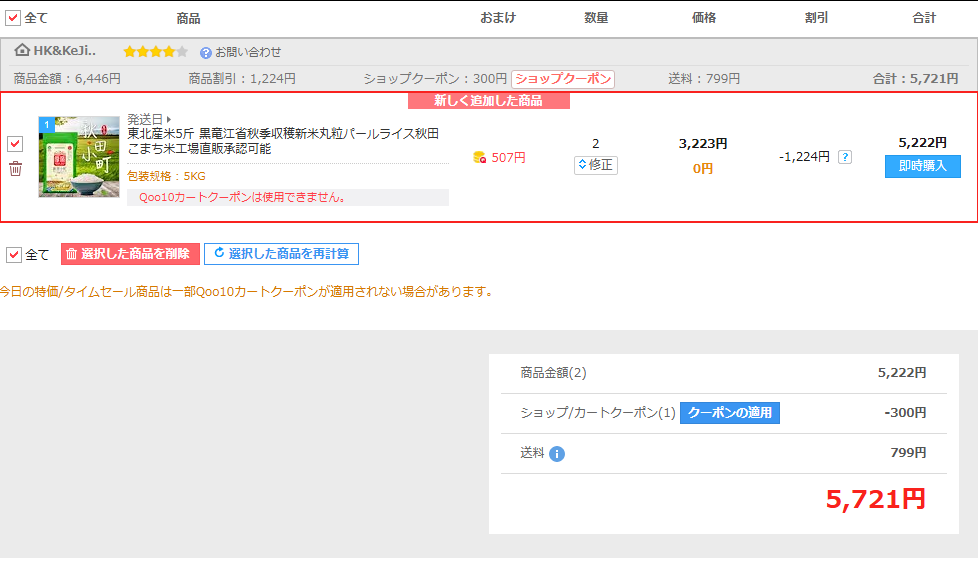Uncheck the rice product item checkbox
This screenshot has width=978, height=561.
click(15, 144)
